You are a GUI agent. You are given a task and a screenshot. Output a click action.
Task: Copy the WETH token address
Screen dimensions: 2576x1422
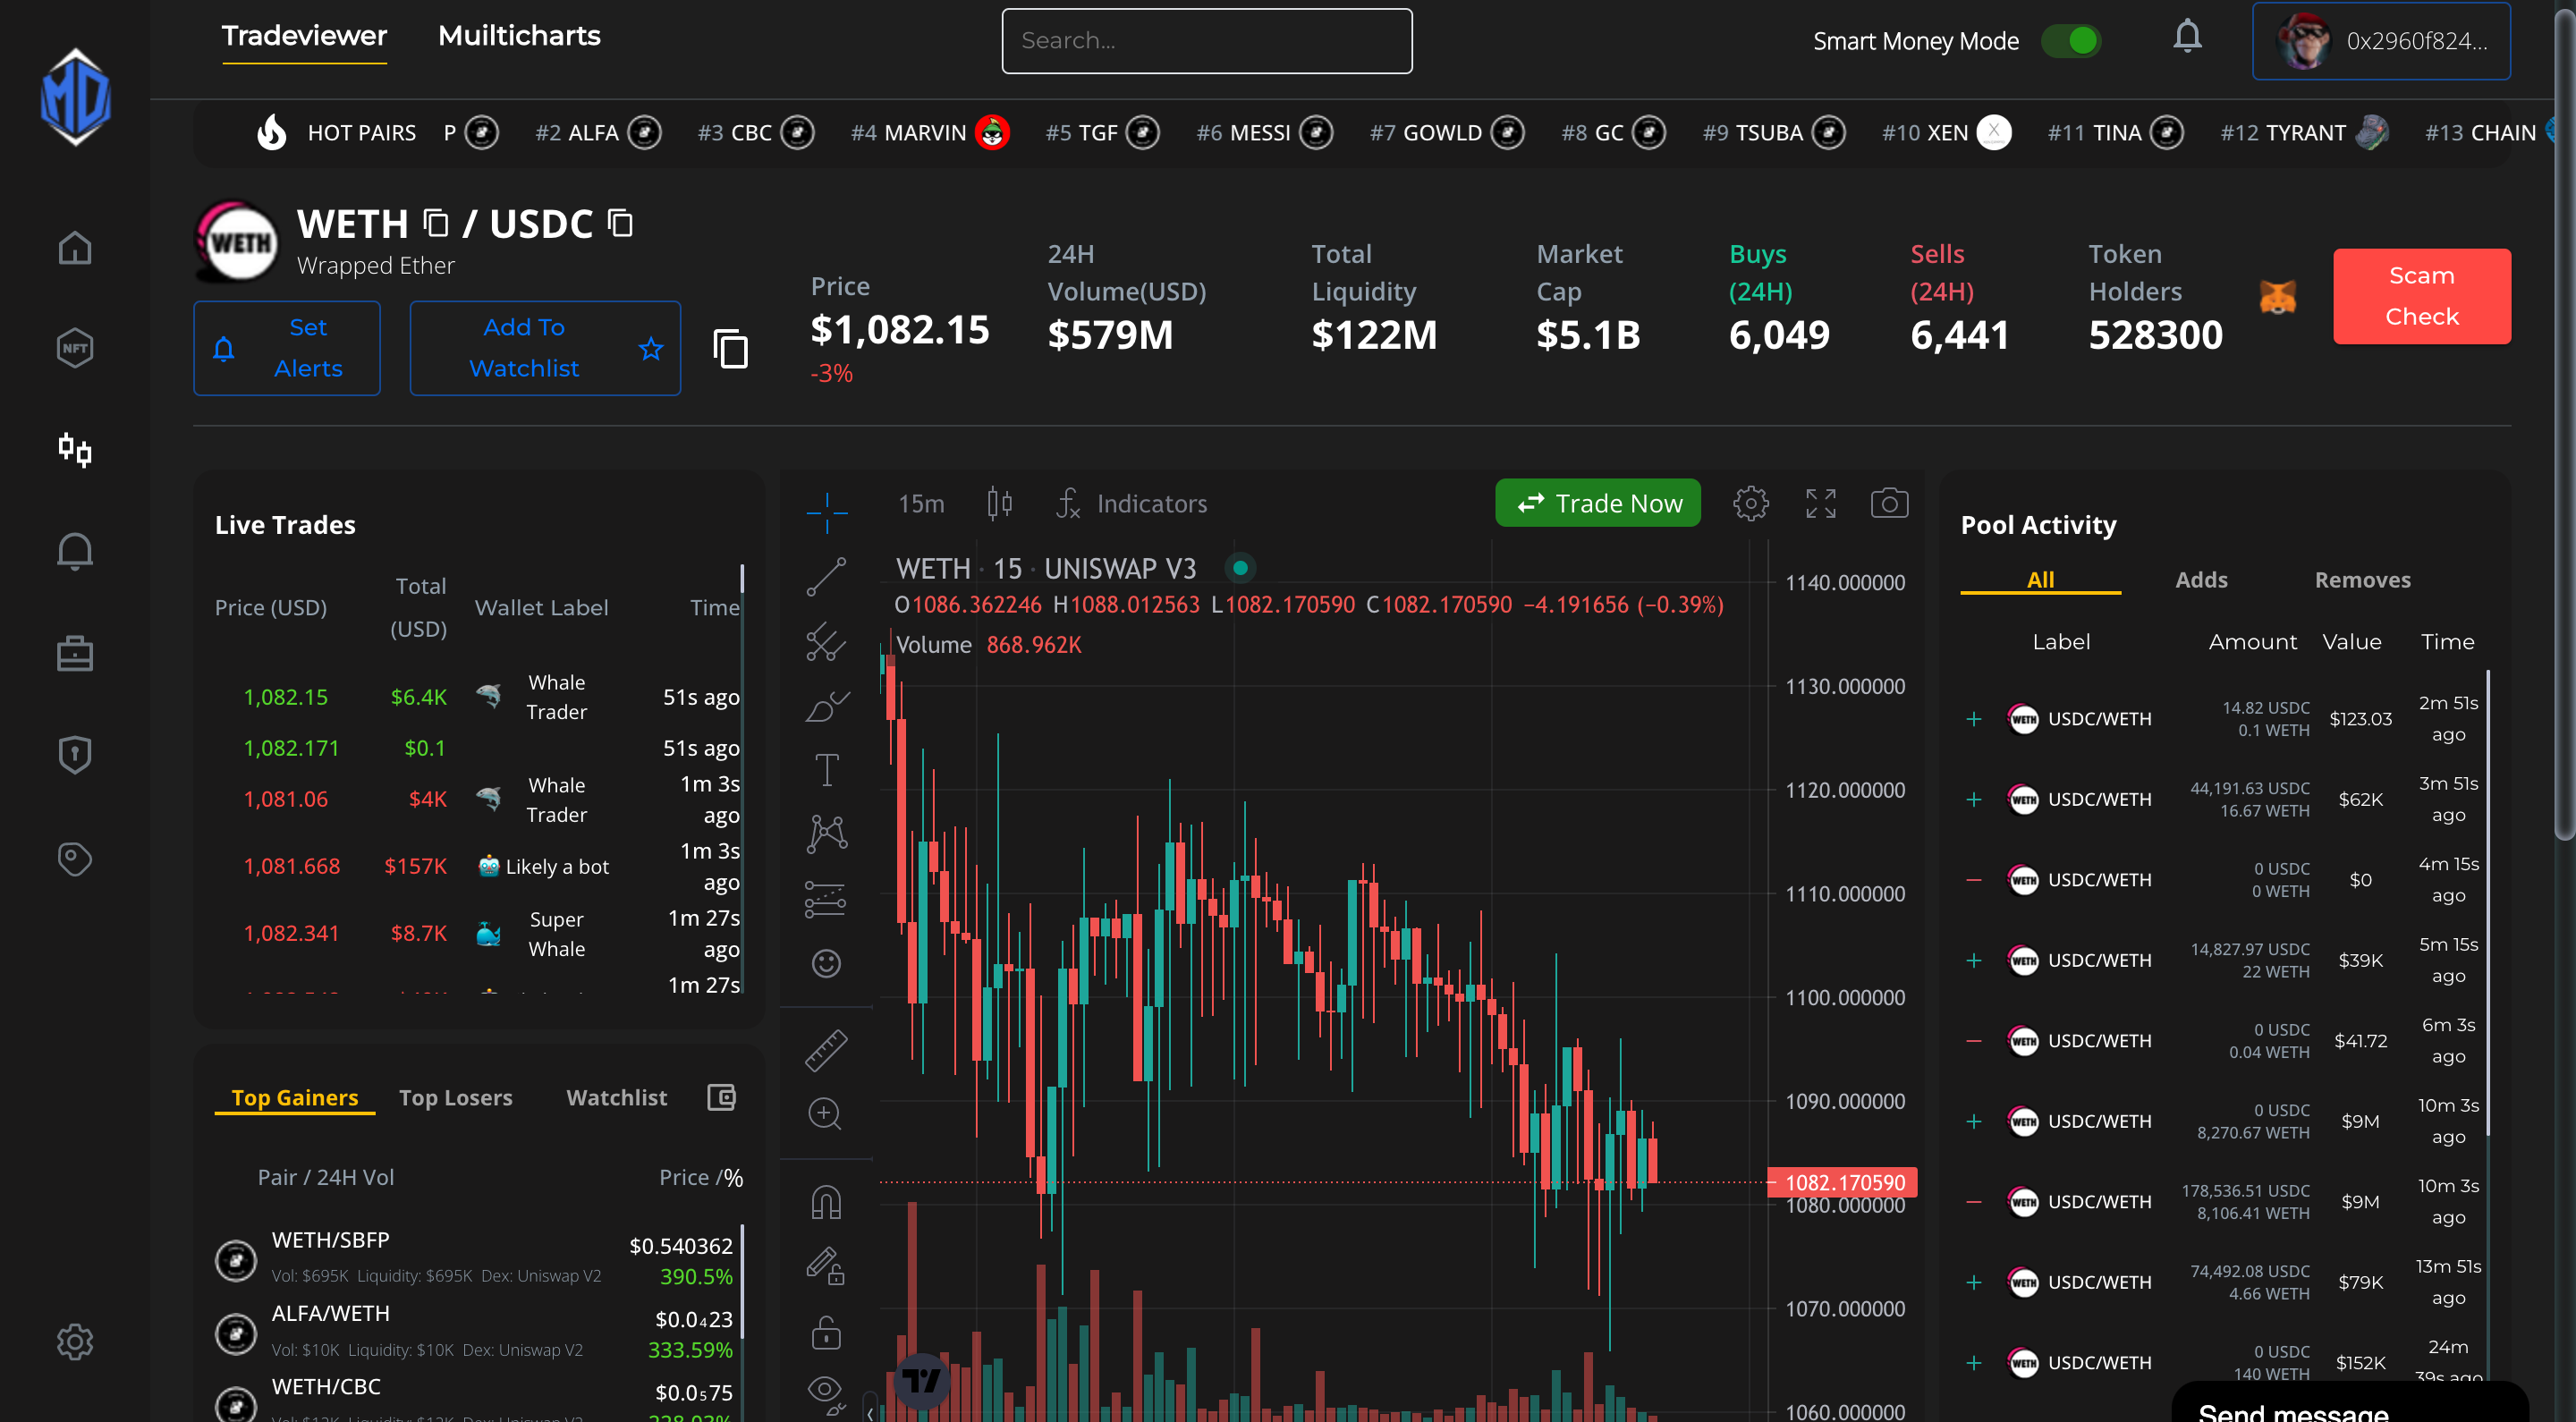pyautogui.click(x=435, y=222)
